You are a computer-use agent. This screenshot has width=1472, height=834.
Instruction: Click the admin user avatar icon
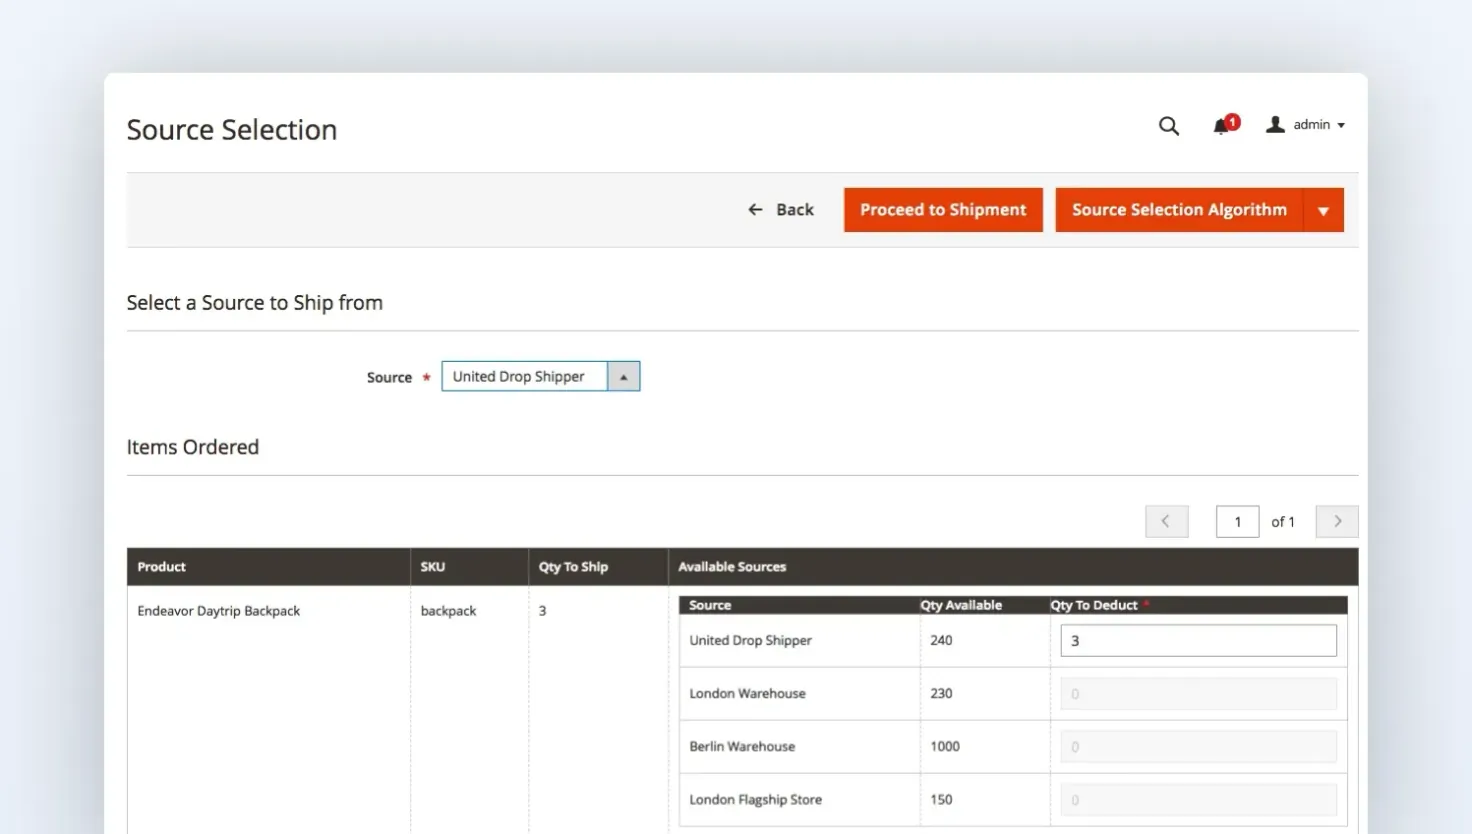[x=1275, y=125]
